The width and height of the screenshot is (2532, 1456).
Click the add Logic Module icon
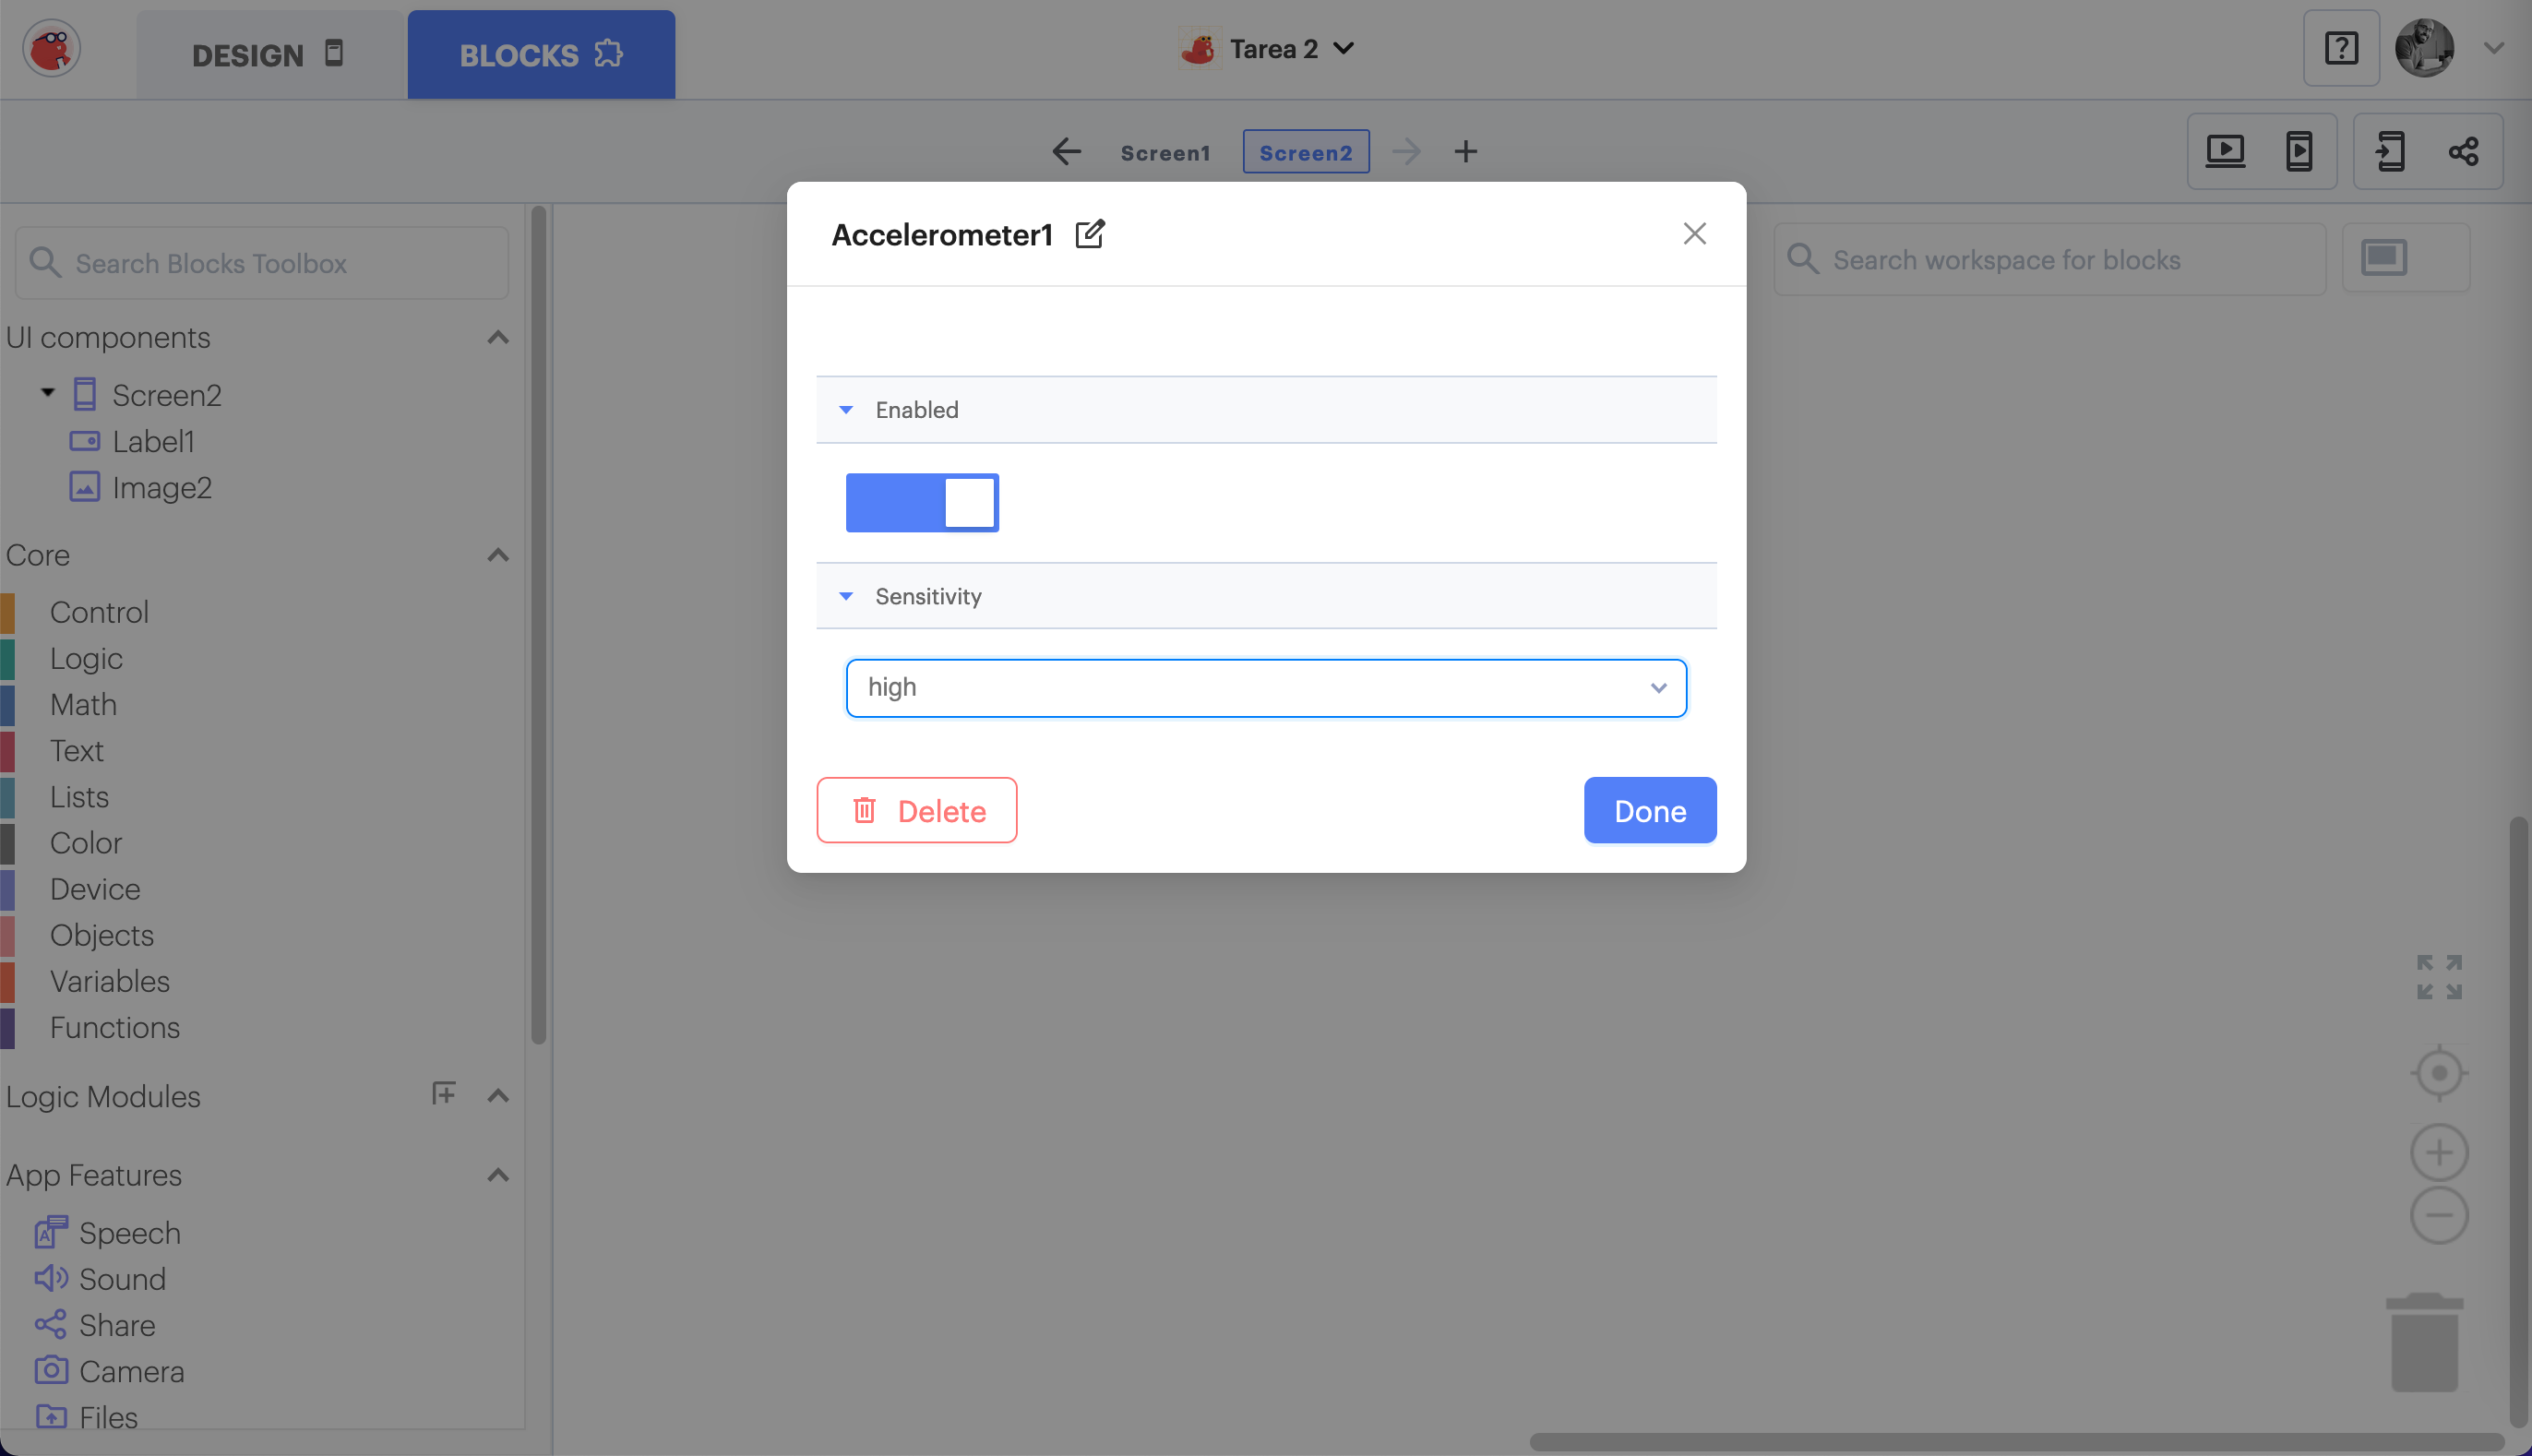[443, 1095]
